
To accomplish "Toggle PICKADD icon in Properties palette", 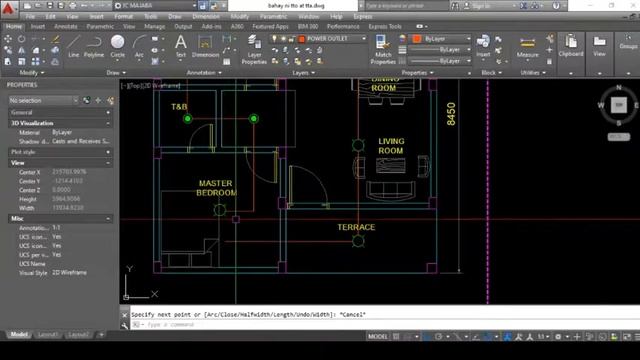I will 87,100.
